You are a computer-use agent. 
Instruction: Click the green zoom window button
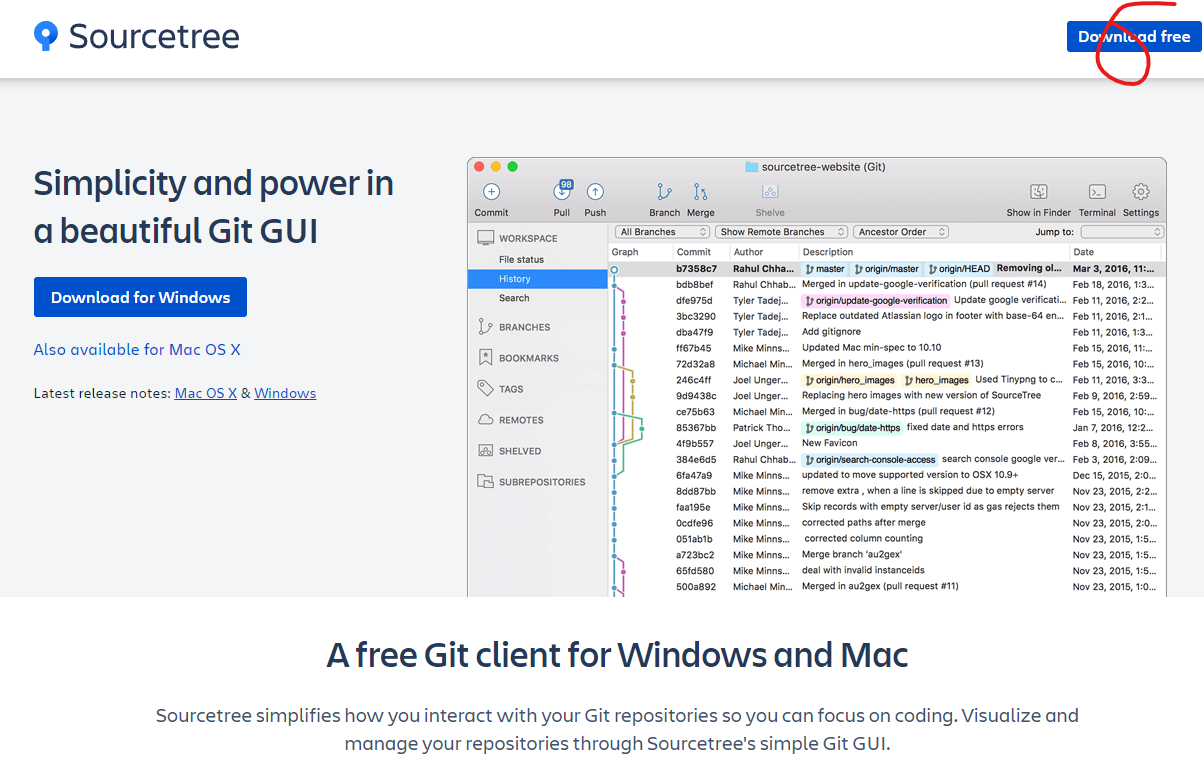[x=513, y=167]
